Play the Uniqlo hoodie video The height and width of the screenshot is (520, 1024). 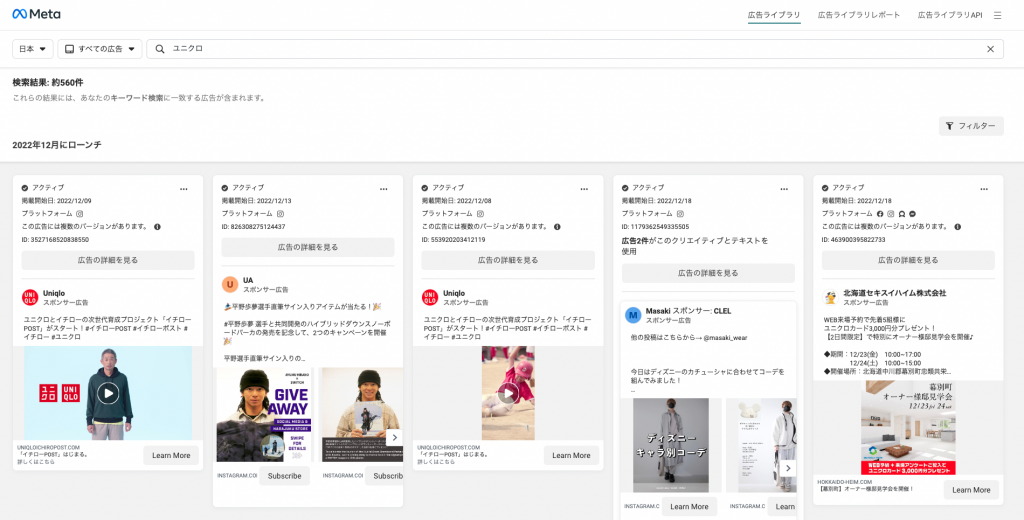pos(108,393)
